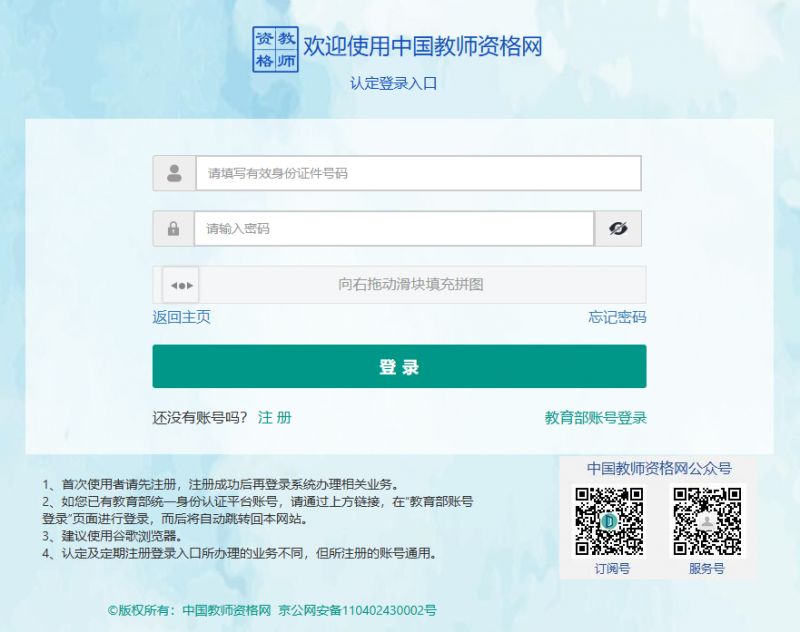The width and height of the screenshot is (800, 632).
Task: Click the 还没有账号吗？ text
Action: coord(200,418)
